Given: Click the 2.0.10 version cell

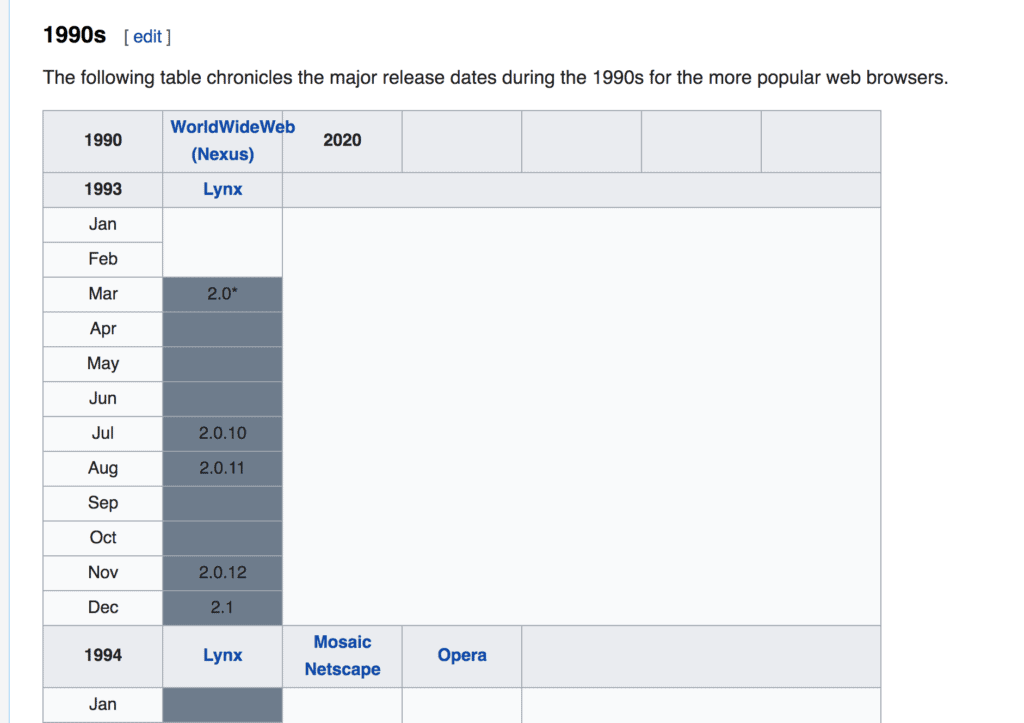Looking at the screenshot, I should [223, 434].
